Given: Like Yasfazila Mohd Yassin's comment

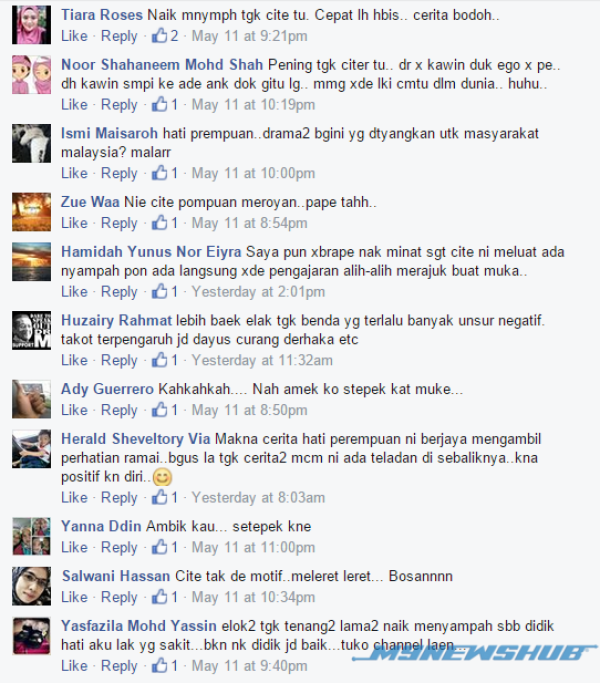Looking at the screenshot, I should pyautogui.click(x=74, y=666).
